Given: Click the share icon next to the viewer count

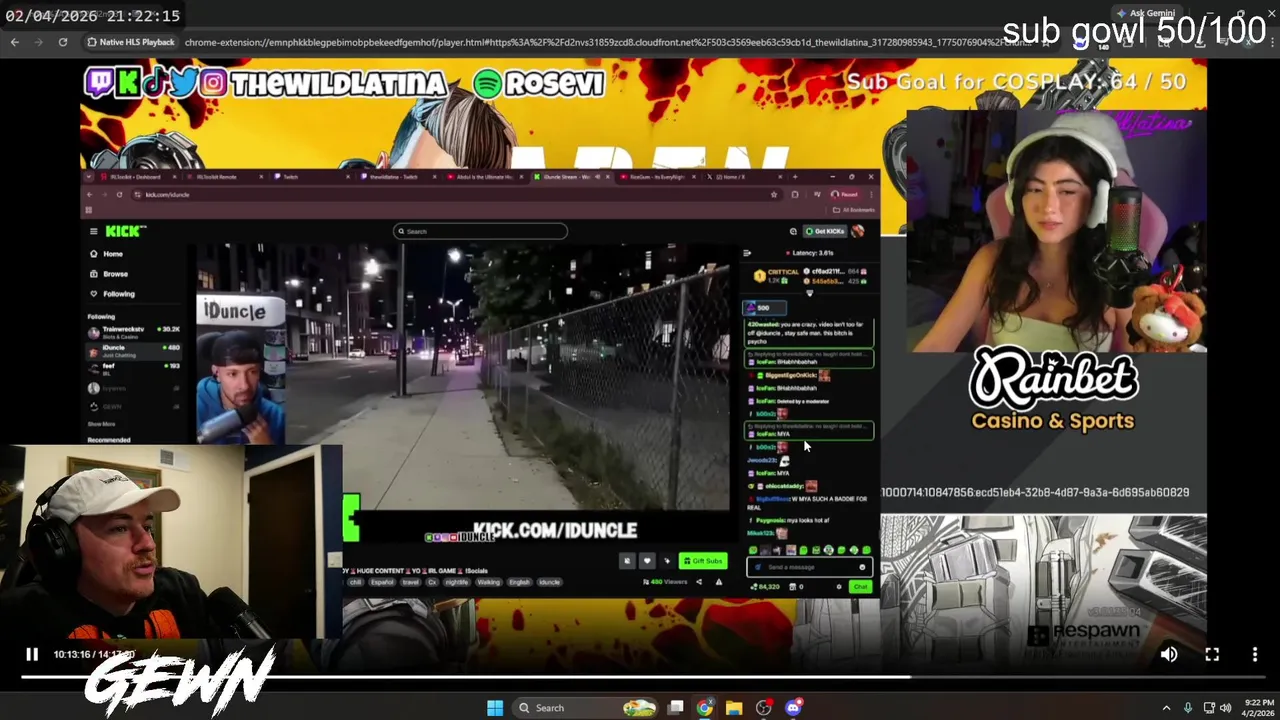Looking at the screenshot, I should pyautogui.click(x=699, y=582).
